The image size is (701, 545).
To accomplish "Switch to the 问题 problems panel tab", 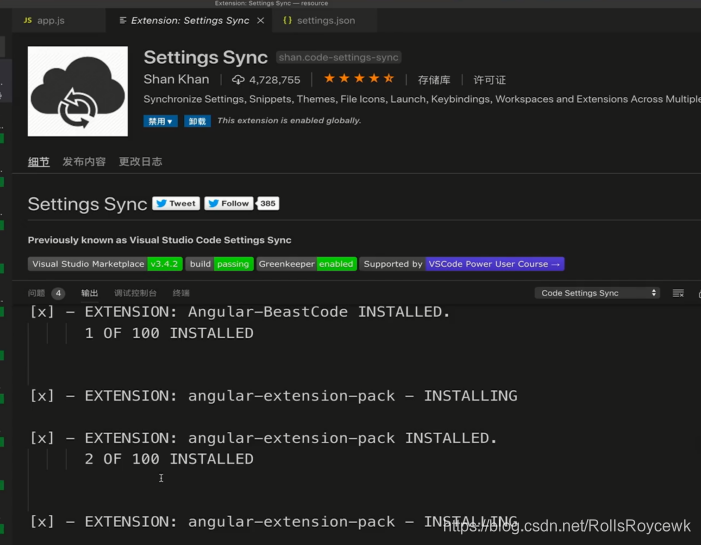I will (36, 293).
